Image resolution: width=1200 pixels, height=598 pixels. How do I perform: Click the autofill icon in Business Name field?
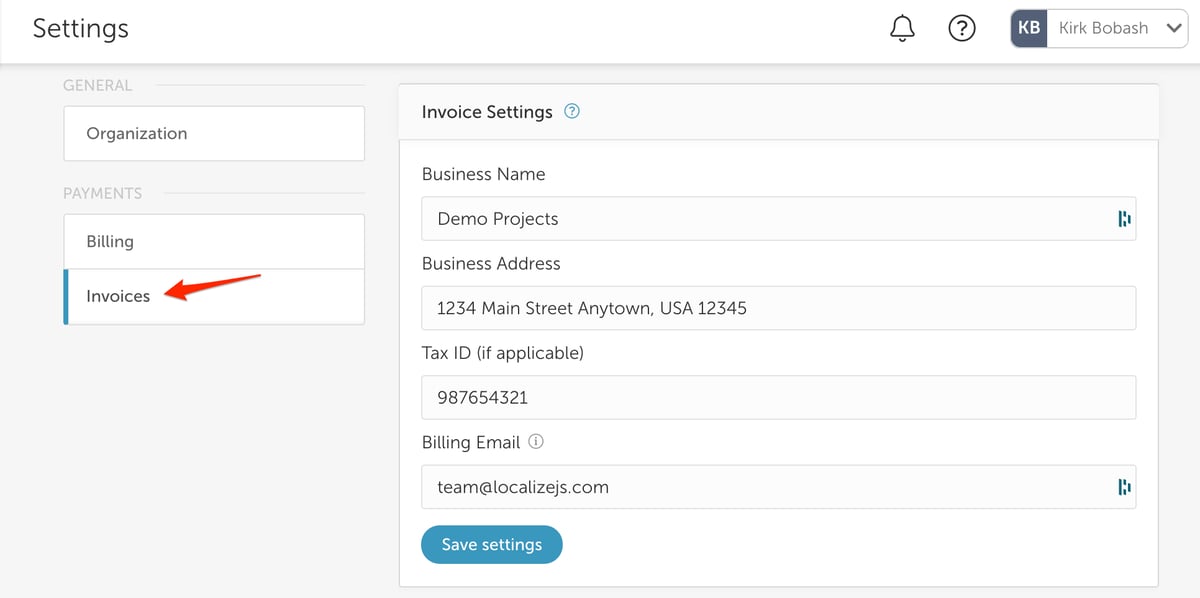pyautogui.click(x=1124, y=219)
